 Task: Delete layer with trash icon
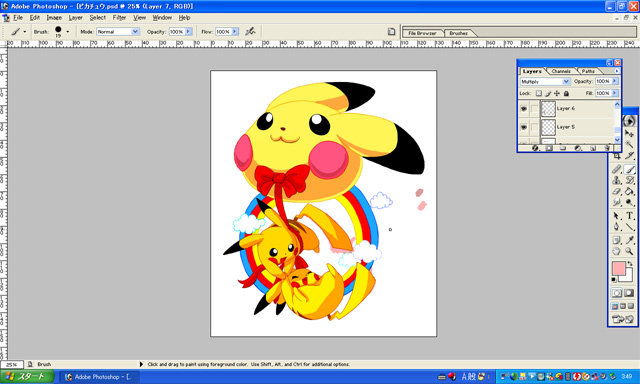coord(607,148)
